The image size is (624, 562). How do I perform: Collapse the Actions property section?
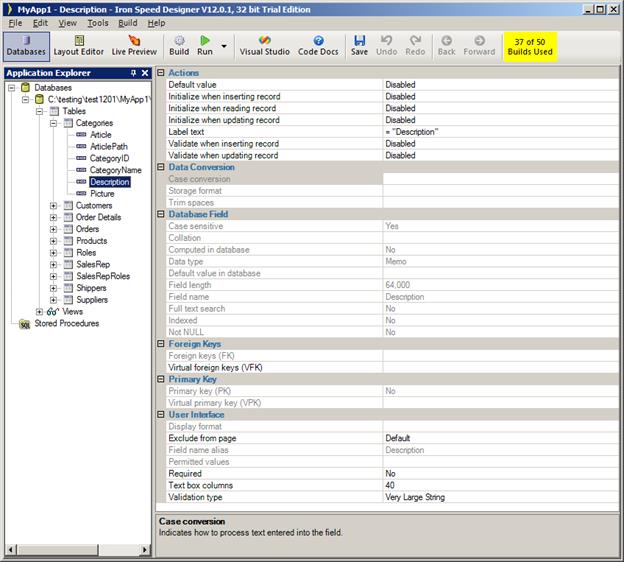tap(161, 73)
